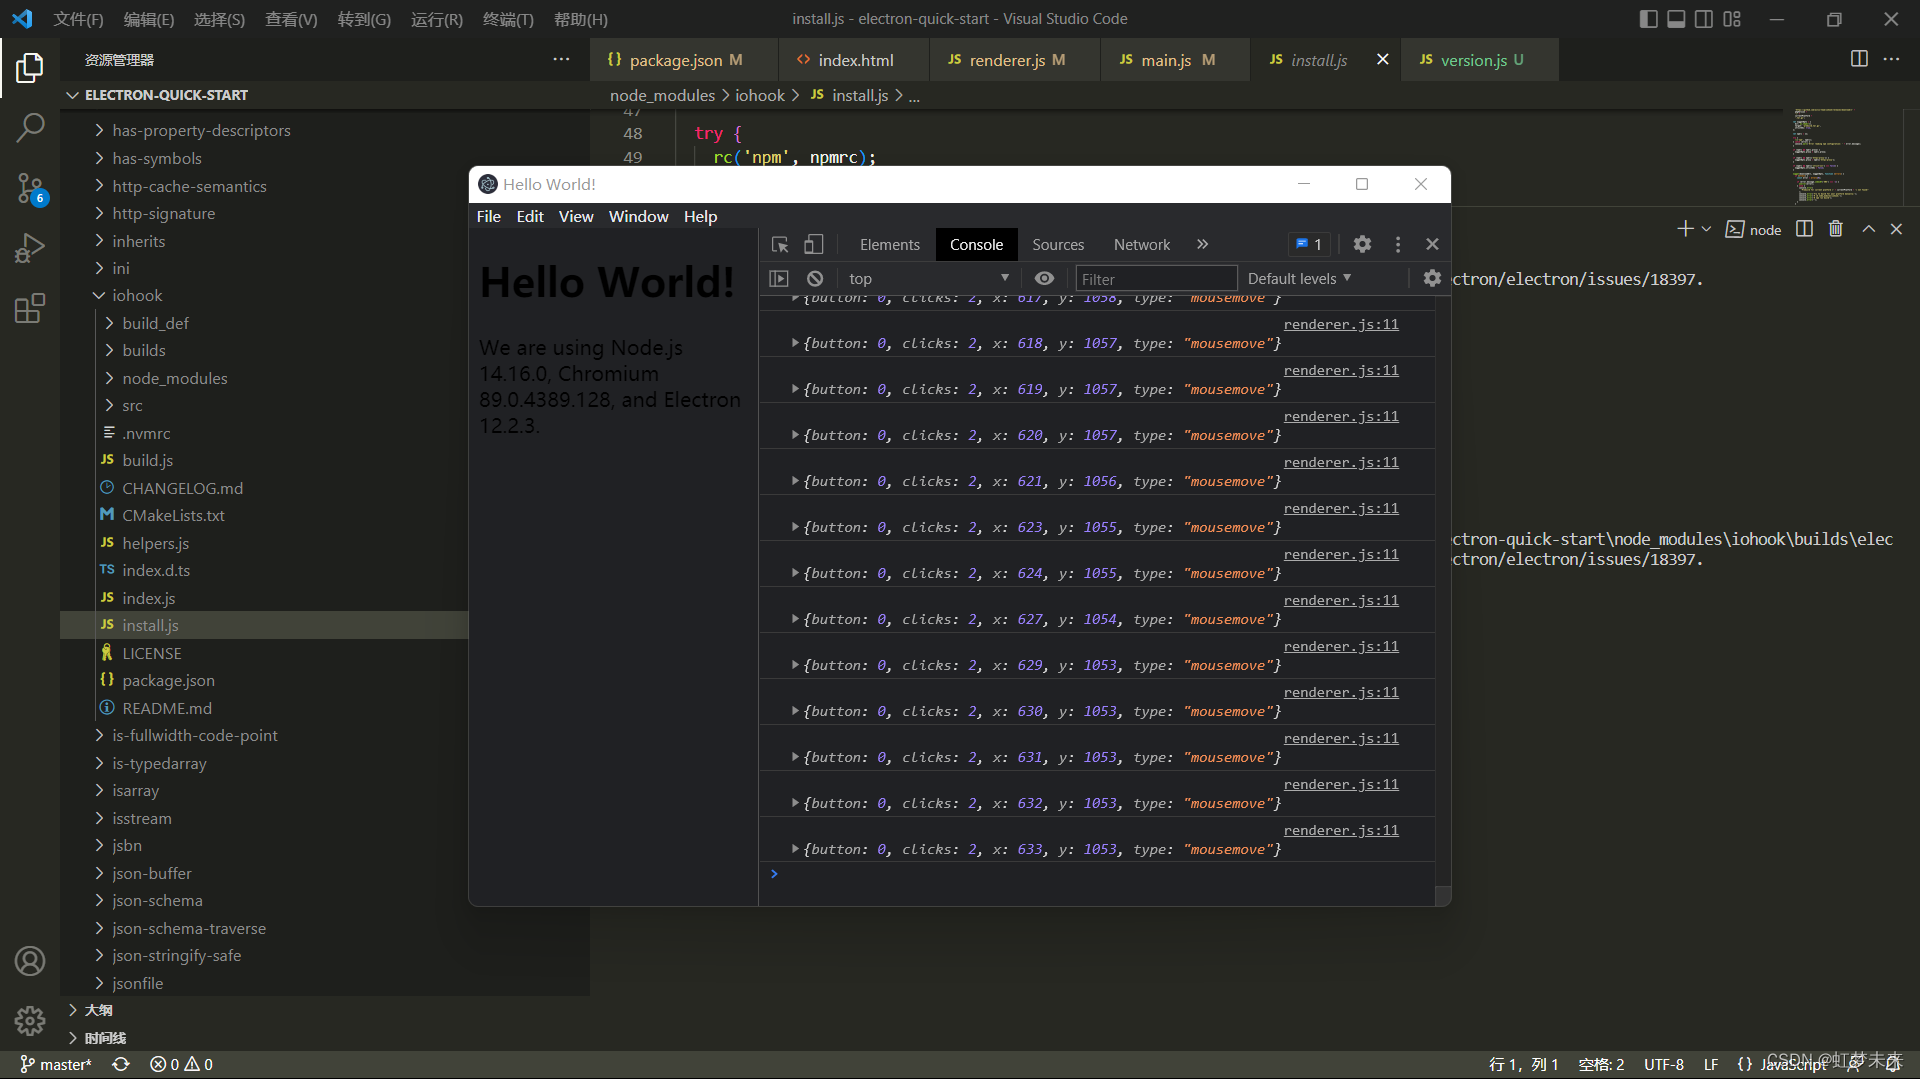Image resolution: width=1920 pixels, height=1079 pixels.
Task: Open the Run and Debug view
Action: pos(30,247)
